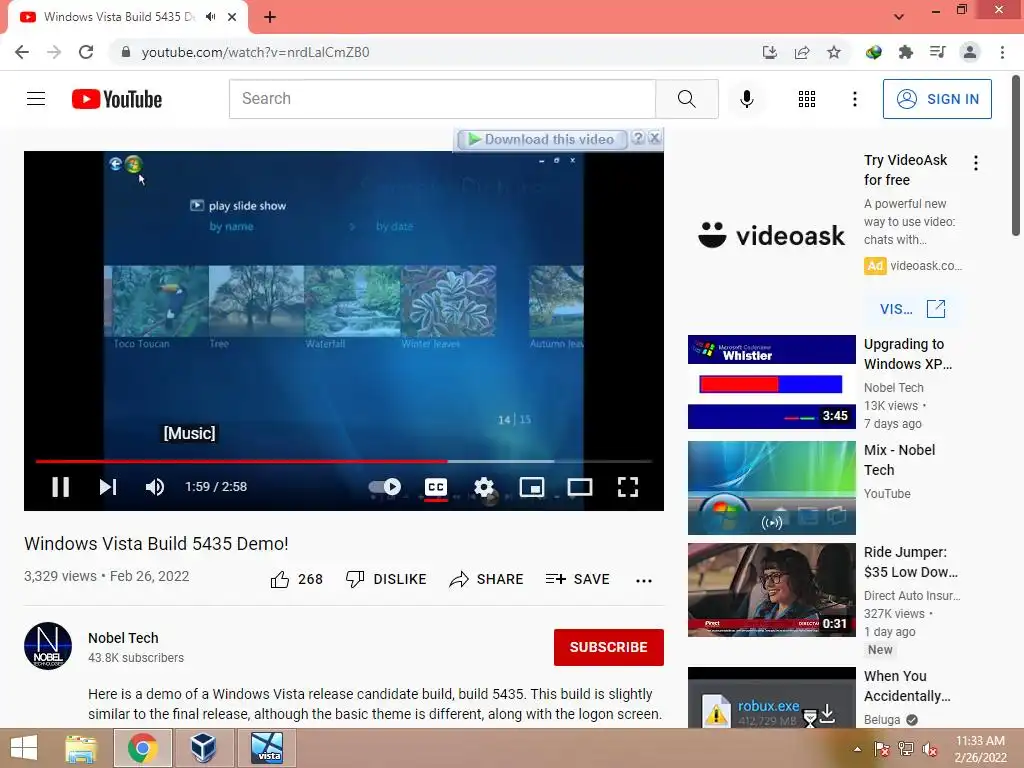Click the taskbar volume icon
Screen dimensions: 1024x768
(930, 749)
